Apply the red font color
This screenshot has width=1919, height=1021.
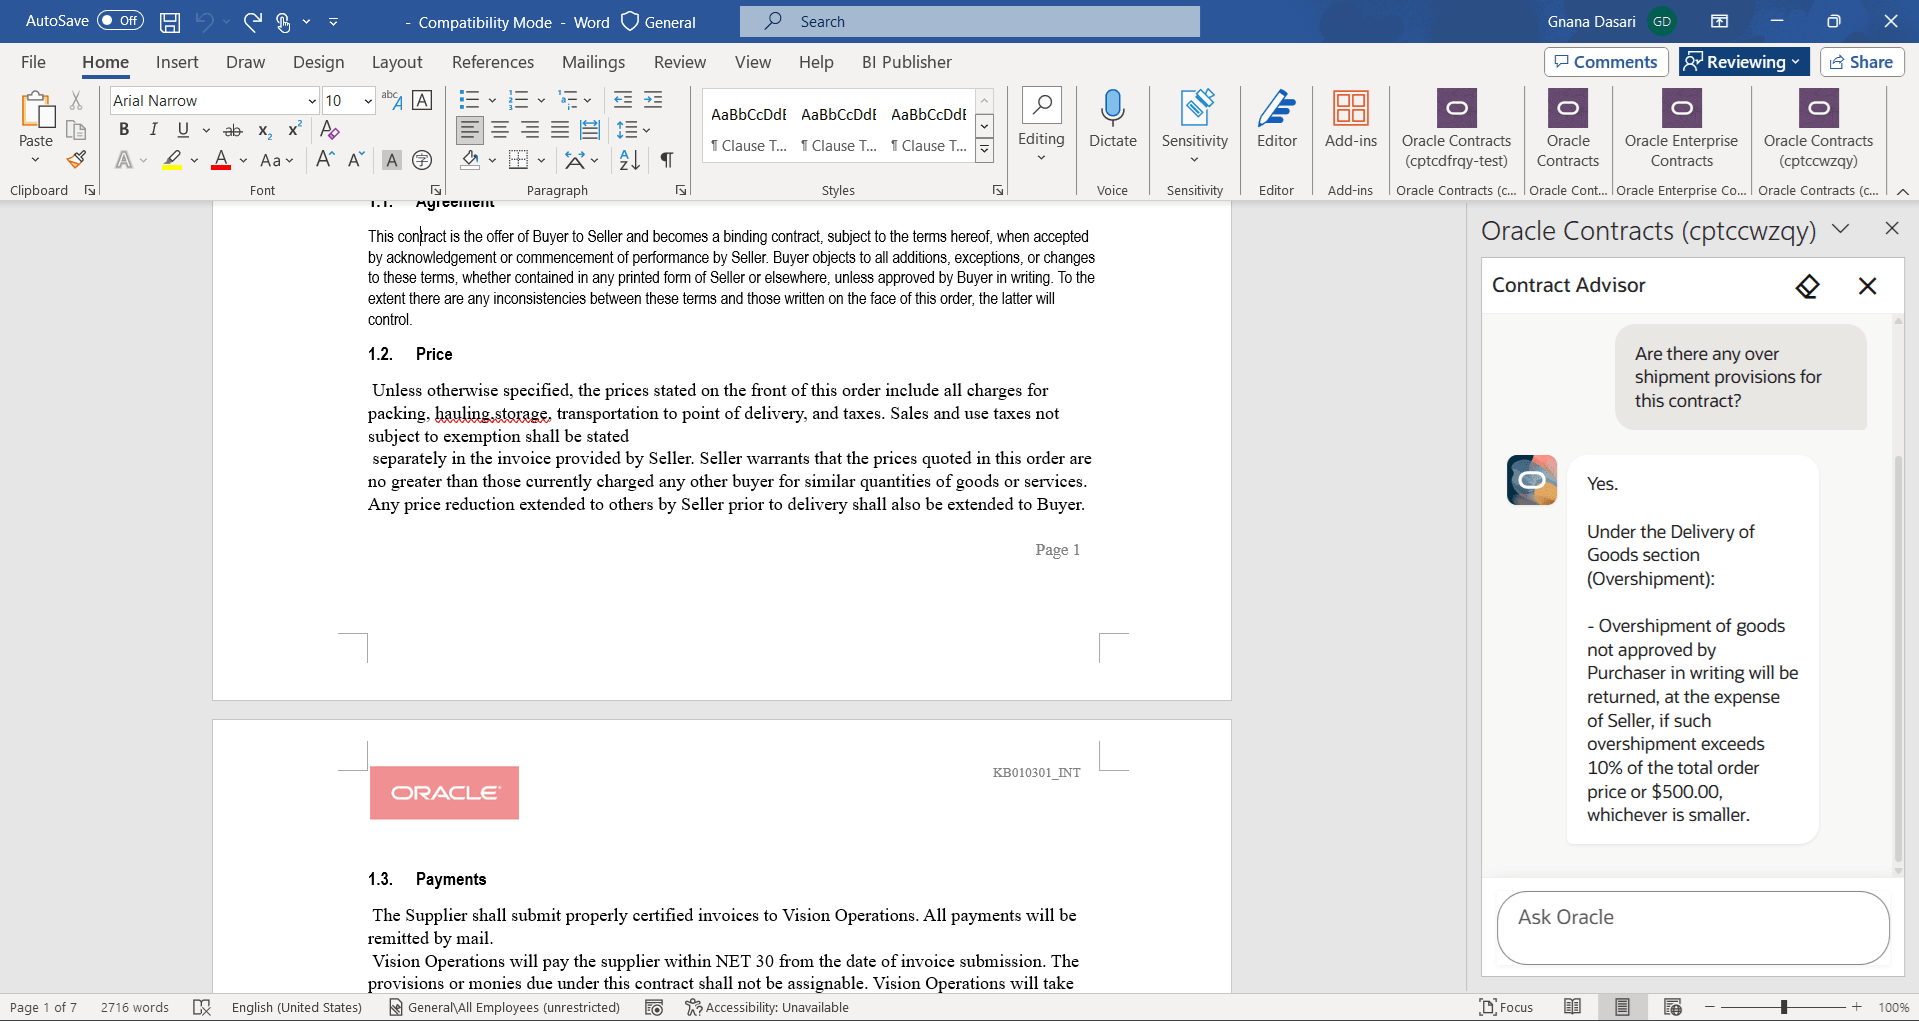click(x=221, y=160)
